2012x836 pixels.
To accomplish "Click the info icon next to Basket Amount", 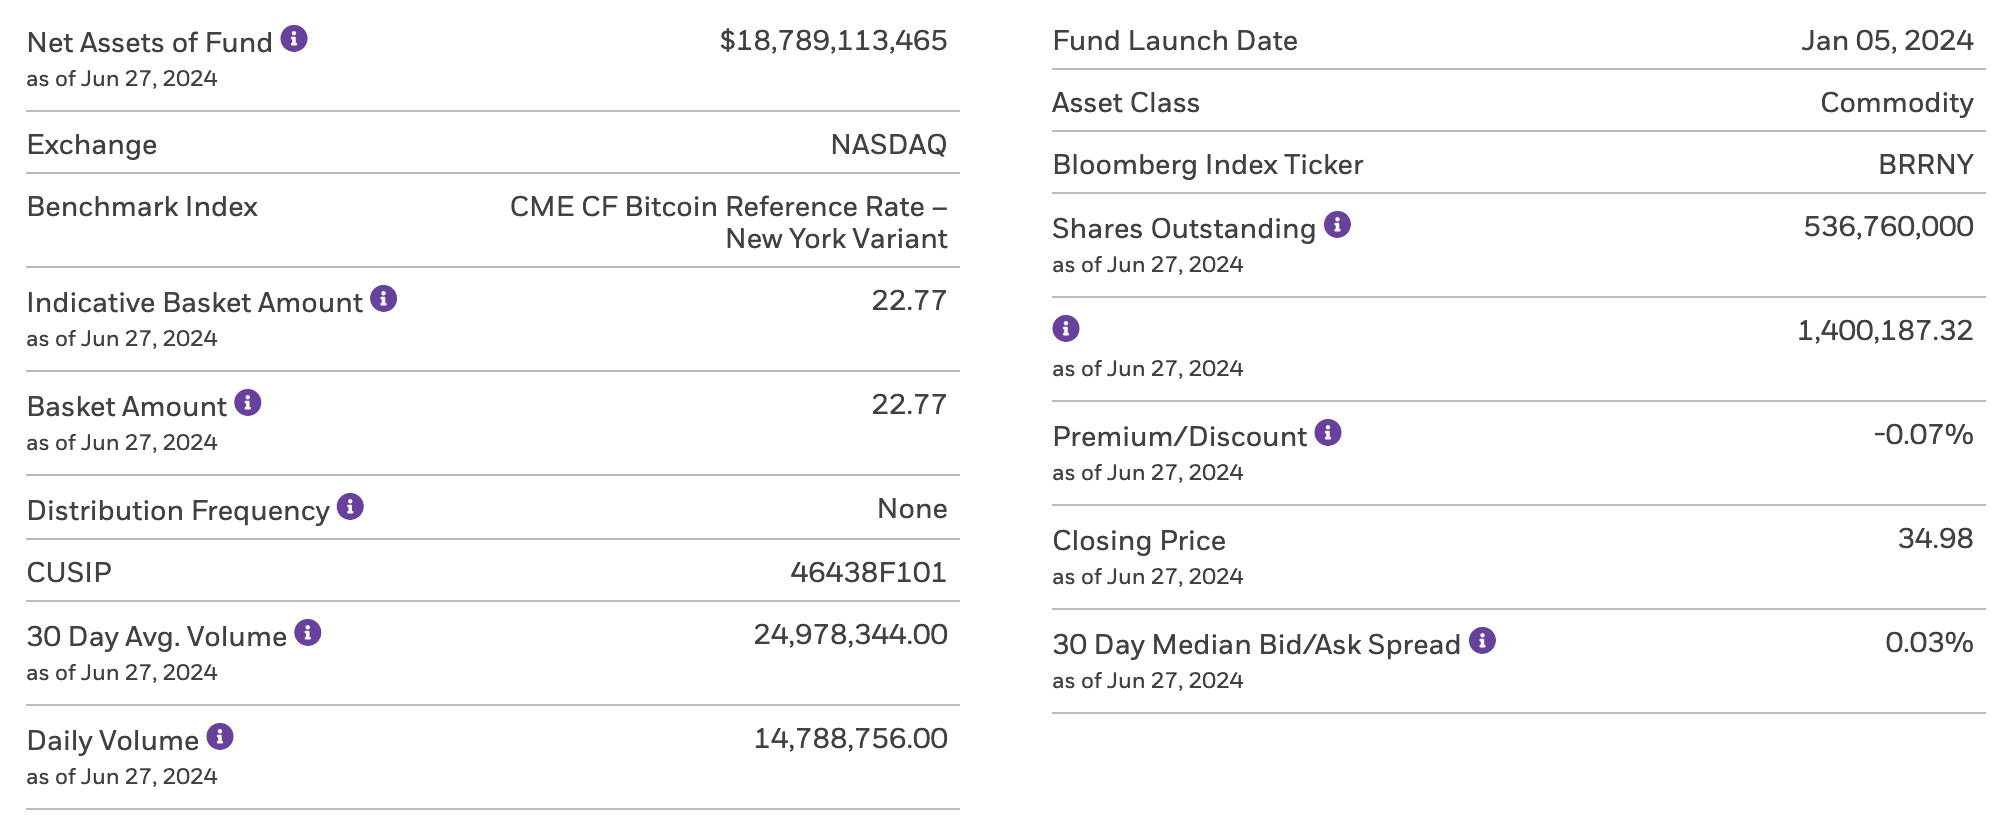I will pos(247,402).
